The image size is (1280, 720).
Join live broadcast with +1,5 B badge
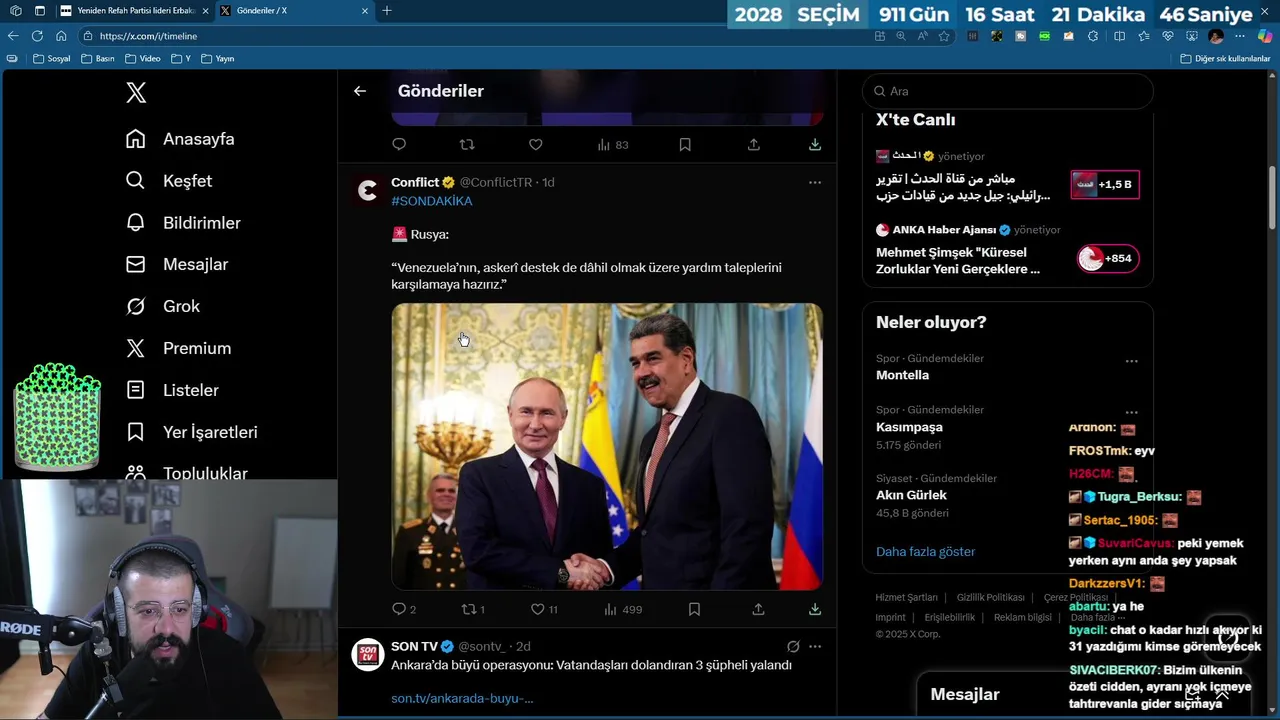click(x=1105, y=184)
